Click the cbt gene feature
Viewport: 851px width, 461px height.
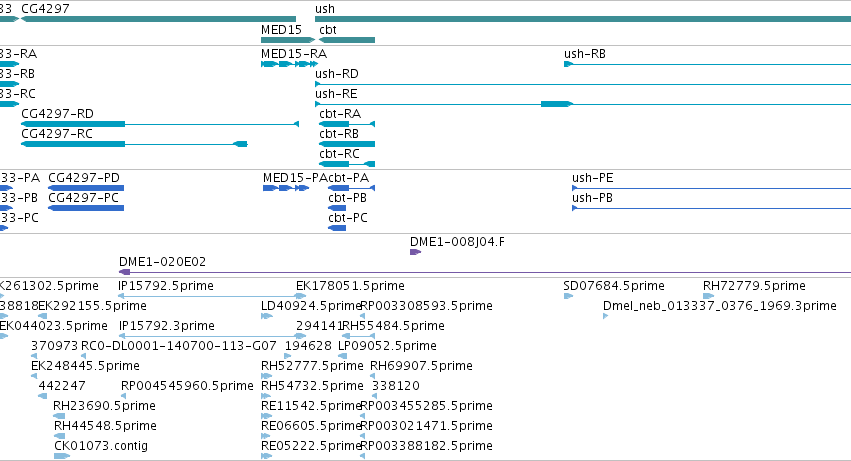pyautogui.click(x=347, y=40)
